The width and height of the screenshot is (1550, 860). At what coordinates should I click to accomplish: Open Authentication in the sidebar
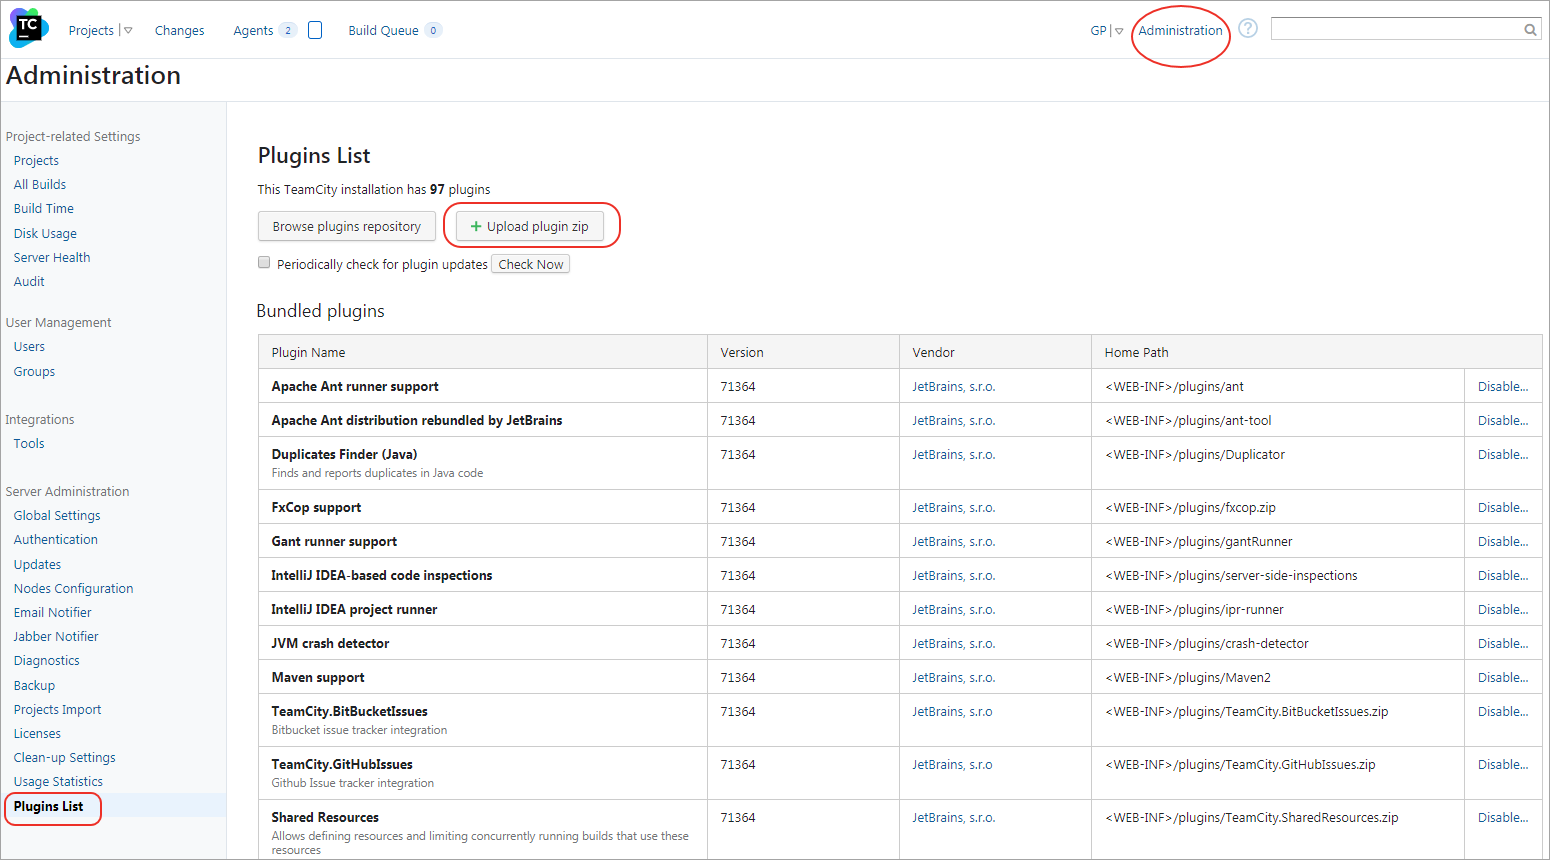point(56,540)
